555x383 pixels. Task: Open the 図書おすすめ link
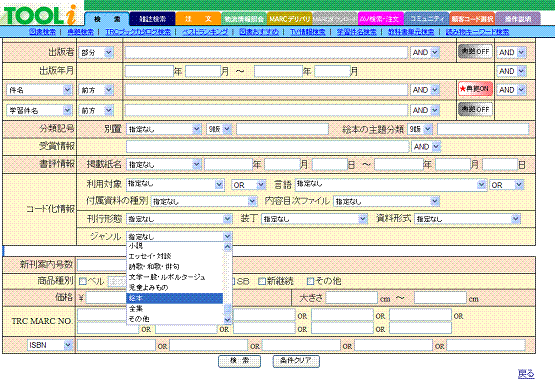pyautogui.click(x=259, y=32)
